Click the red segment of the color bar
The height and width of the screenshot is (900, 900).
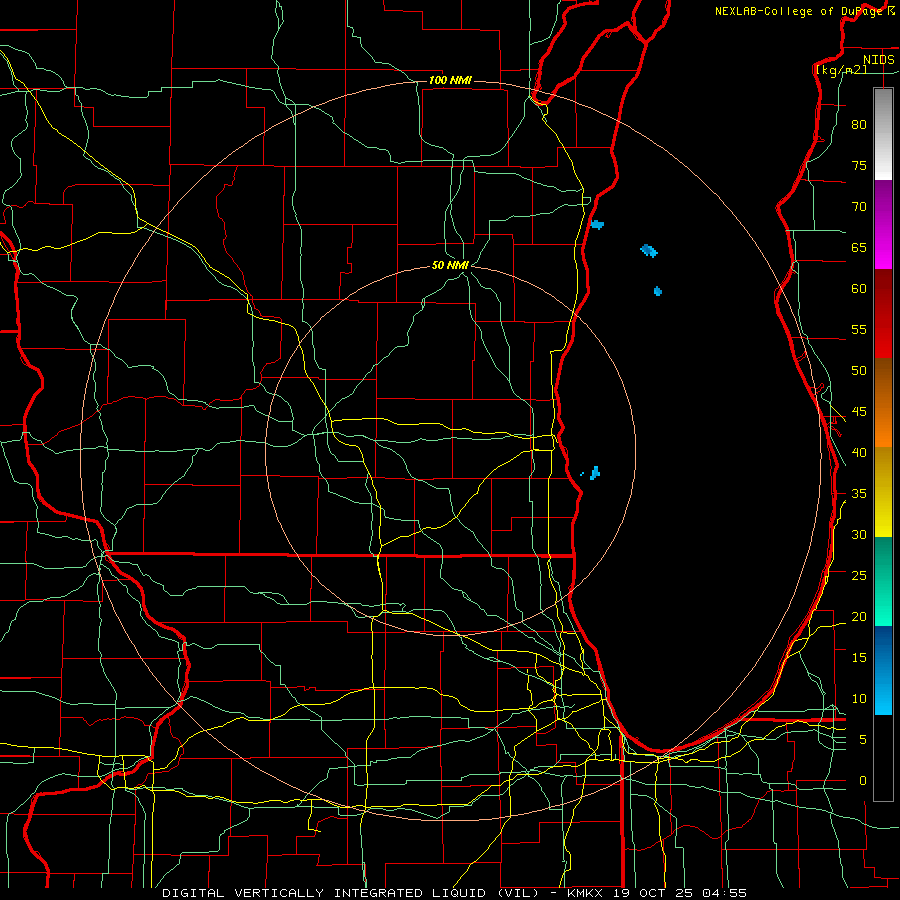pyautogui.click(x=883, y=313)
